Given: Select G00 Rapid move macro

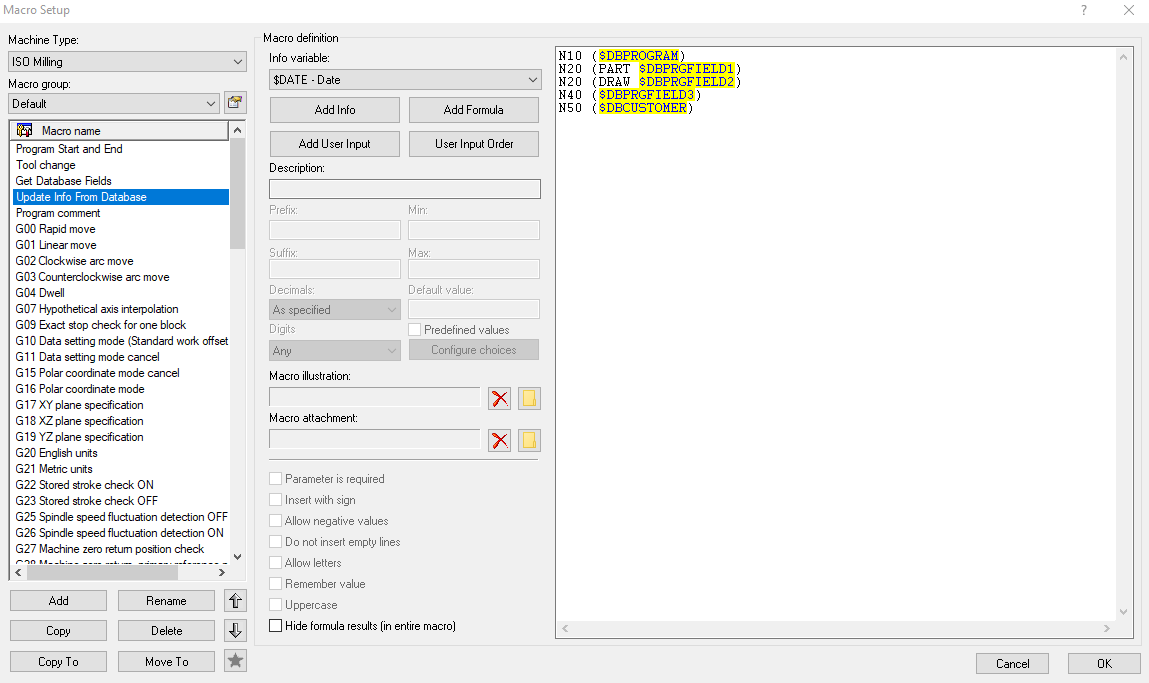Looking at the screenshot, I should 121,229.
